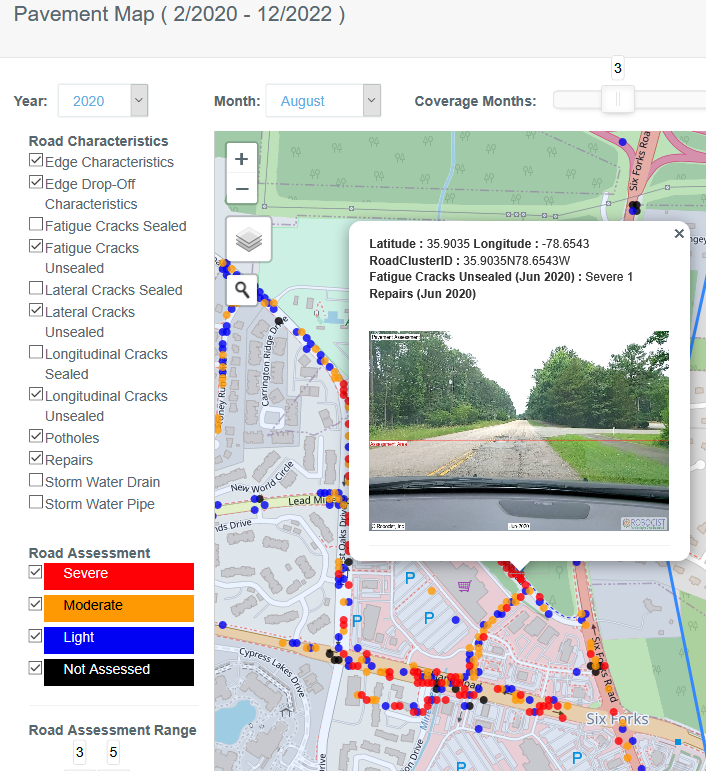
Task: Close the map popup window
Action: point(679,234)
